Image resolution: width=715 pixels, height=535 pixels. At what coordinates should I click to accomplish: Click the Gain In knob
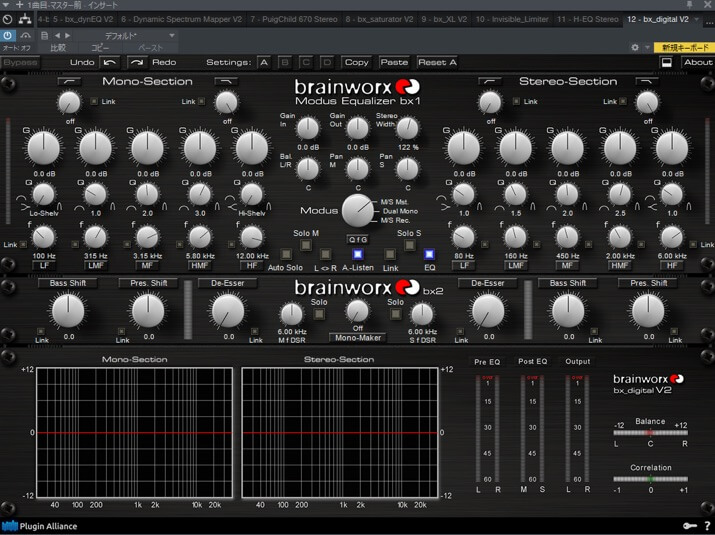(x=308, y=129)
